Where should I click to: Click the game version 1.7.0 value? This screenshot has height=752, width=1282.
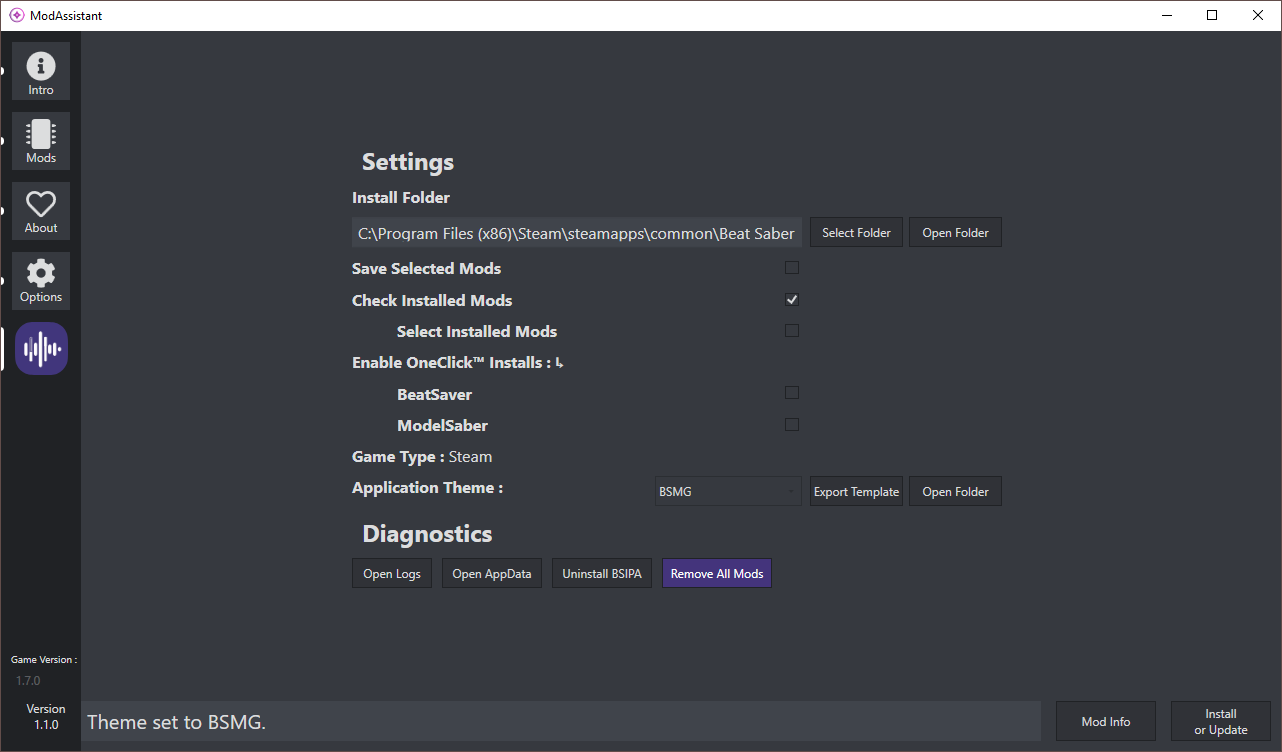(28, 680)
